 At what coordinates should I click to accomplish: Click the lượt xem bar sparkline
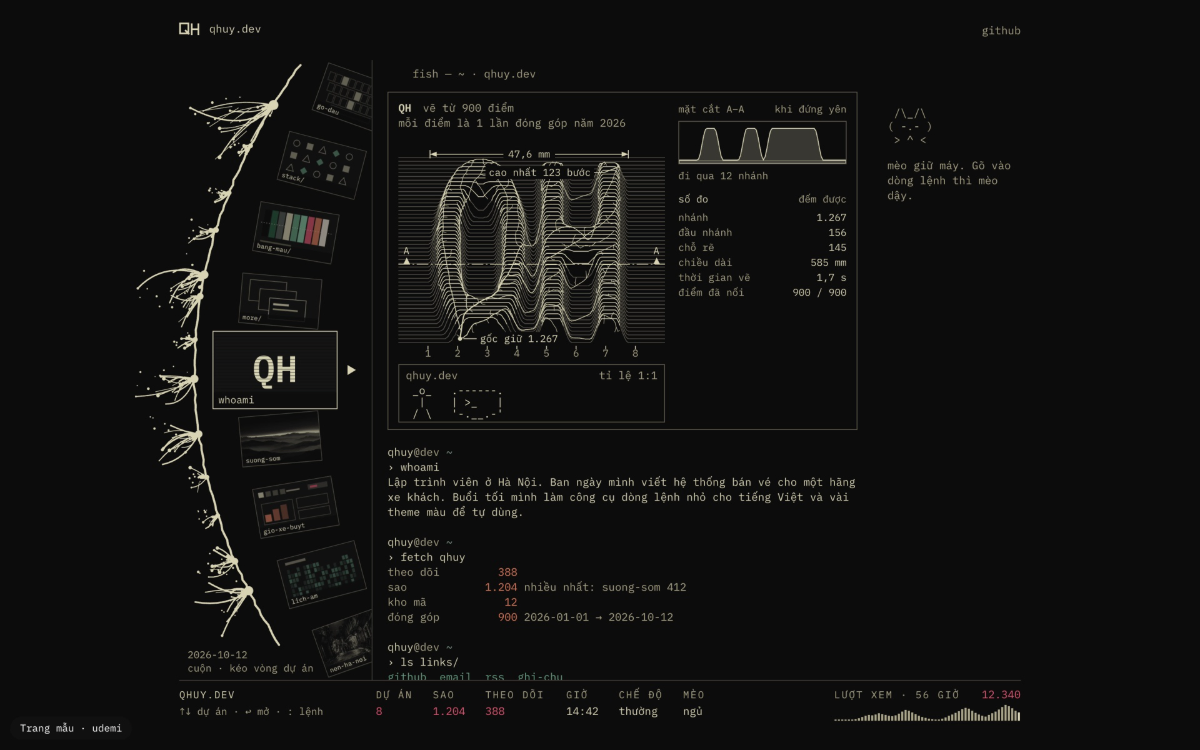pyautogui.click(x=927, y=713)
